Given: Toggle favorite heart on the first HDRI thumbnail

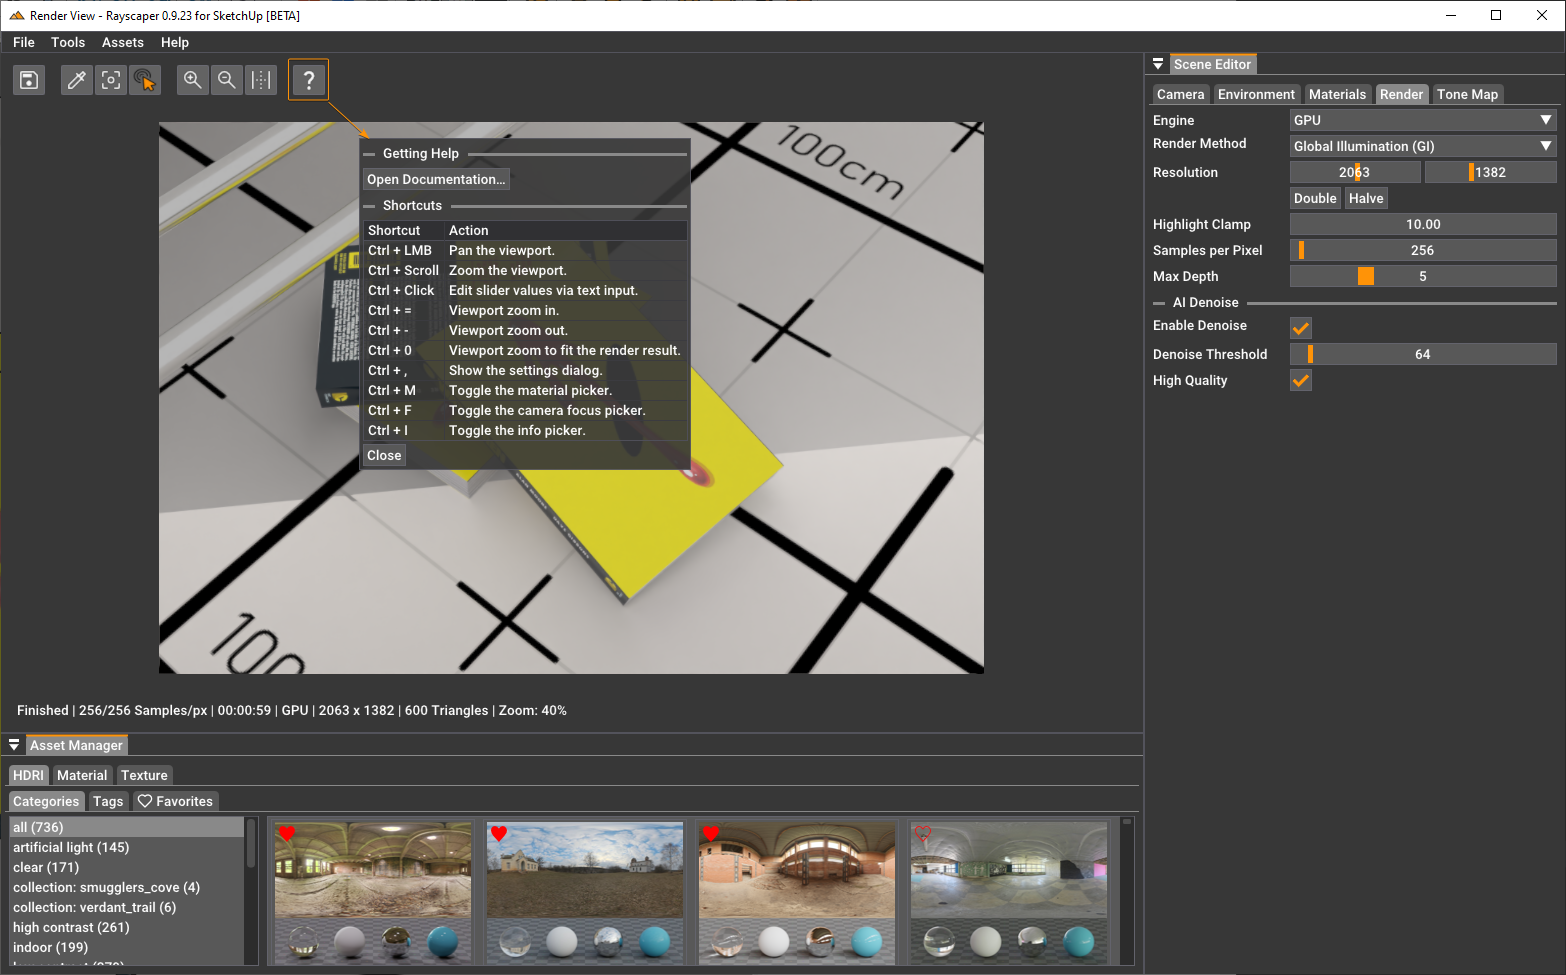Looking at the screenshot, I should point(287,833).
